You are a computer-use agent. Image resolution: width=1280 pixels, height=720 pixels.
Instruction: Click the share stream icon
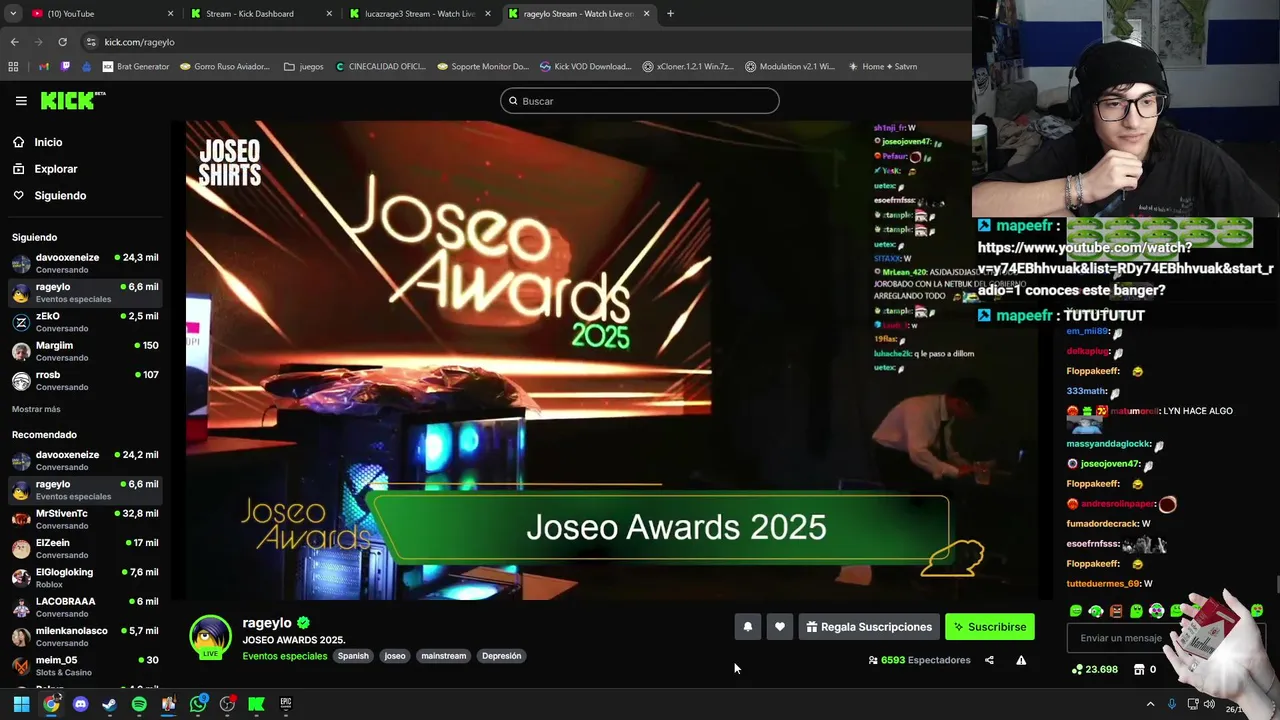coord(989,660)
